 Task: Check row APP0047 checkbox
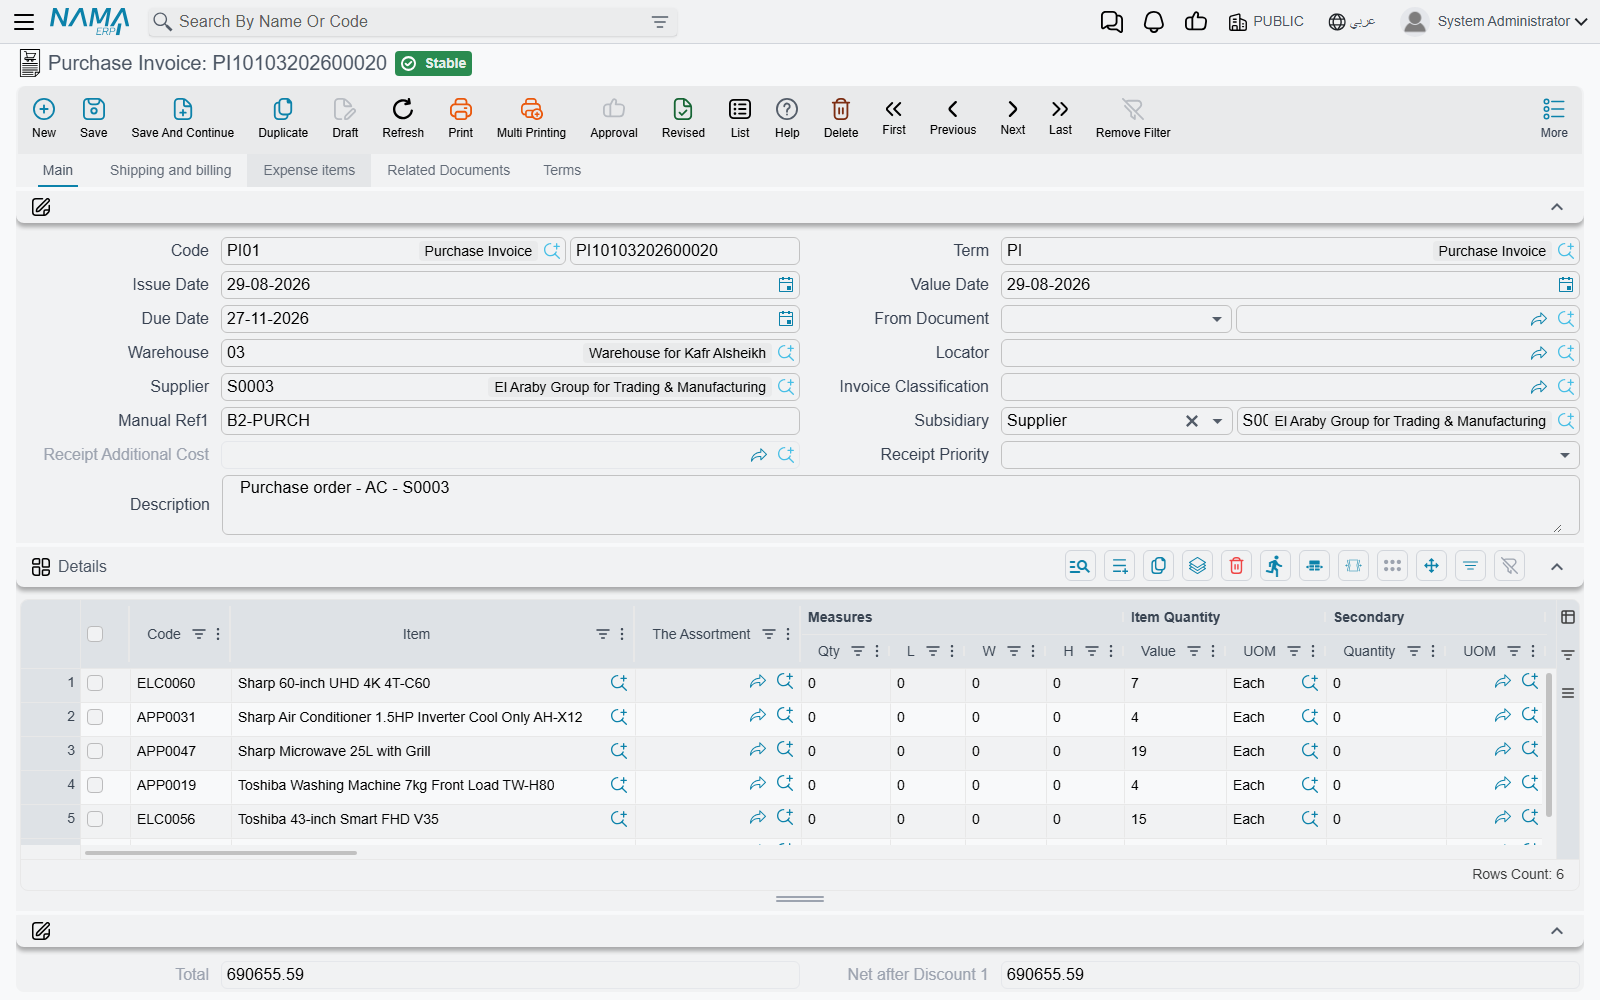point(95,751)
